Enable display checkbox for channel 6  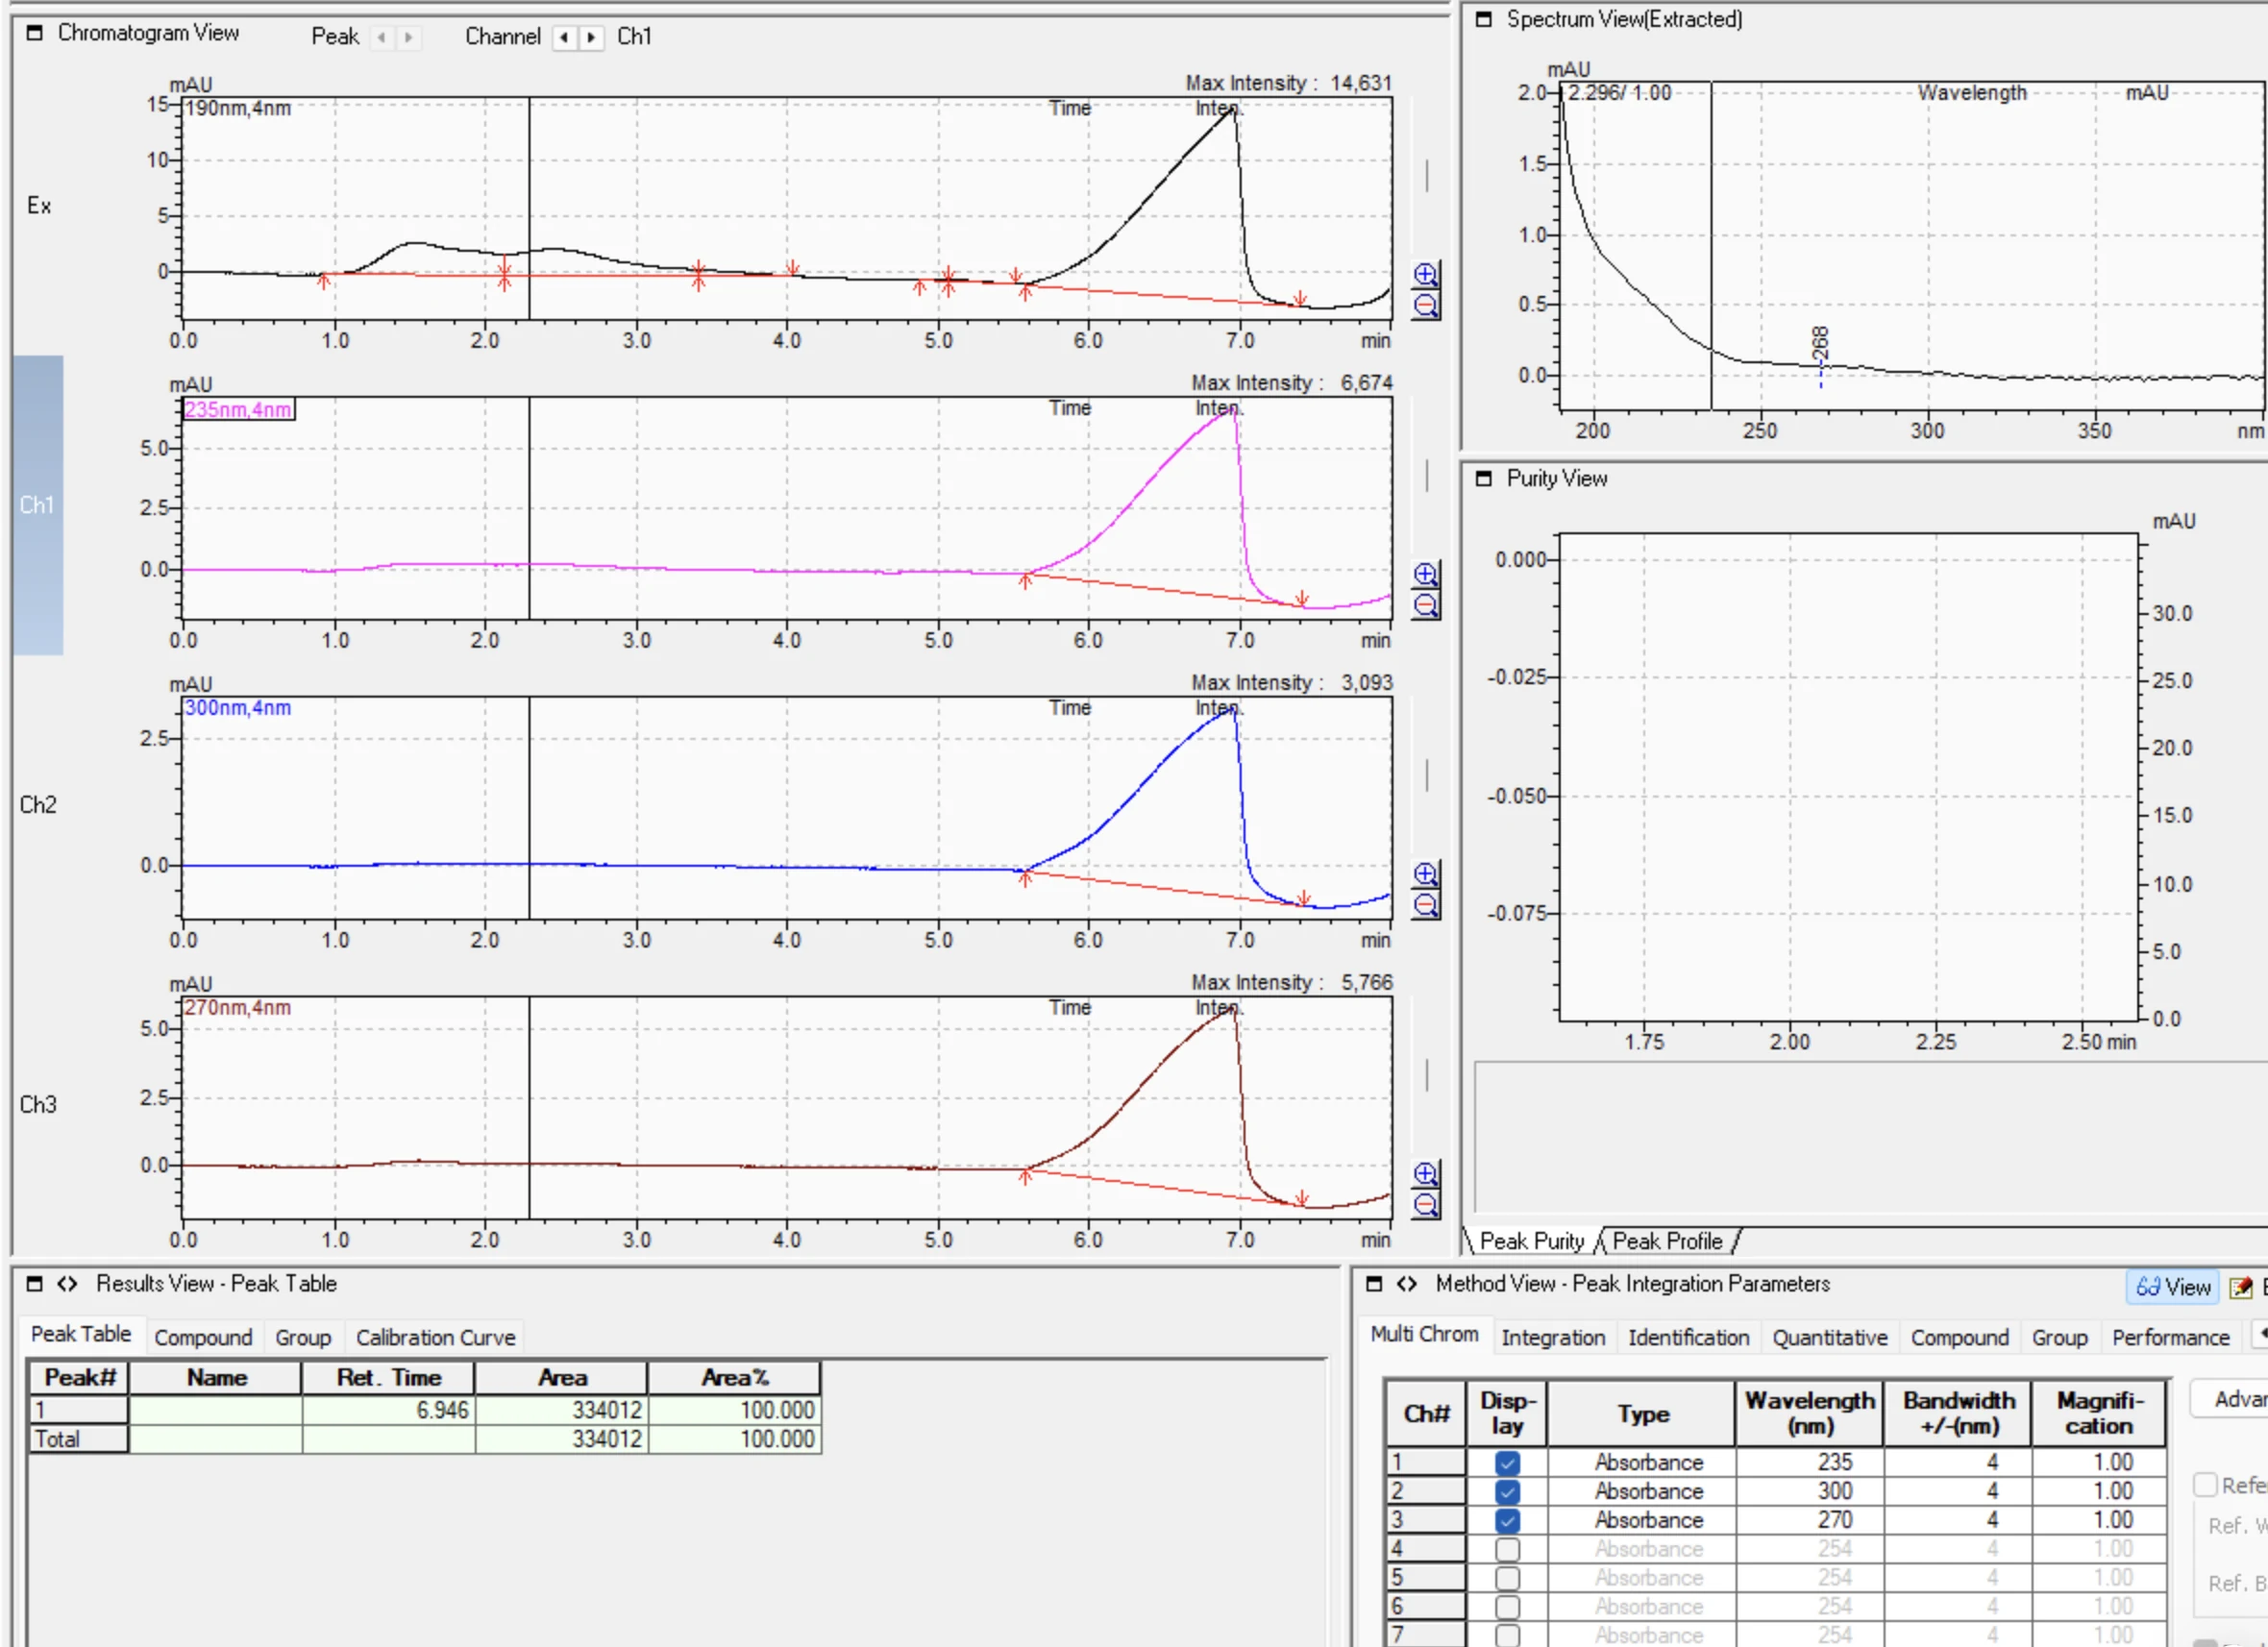pyautogui.click(x=1507, y=1607)
